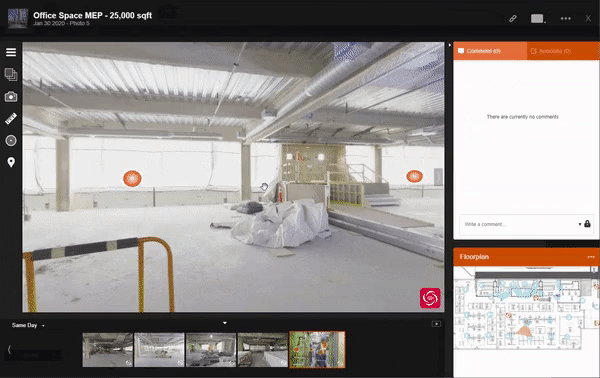Click the camera snapshot icon
The image size is (600, 378).
click(x=11, y=97)
